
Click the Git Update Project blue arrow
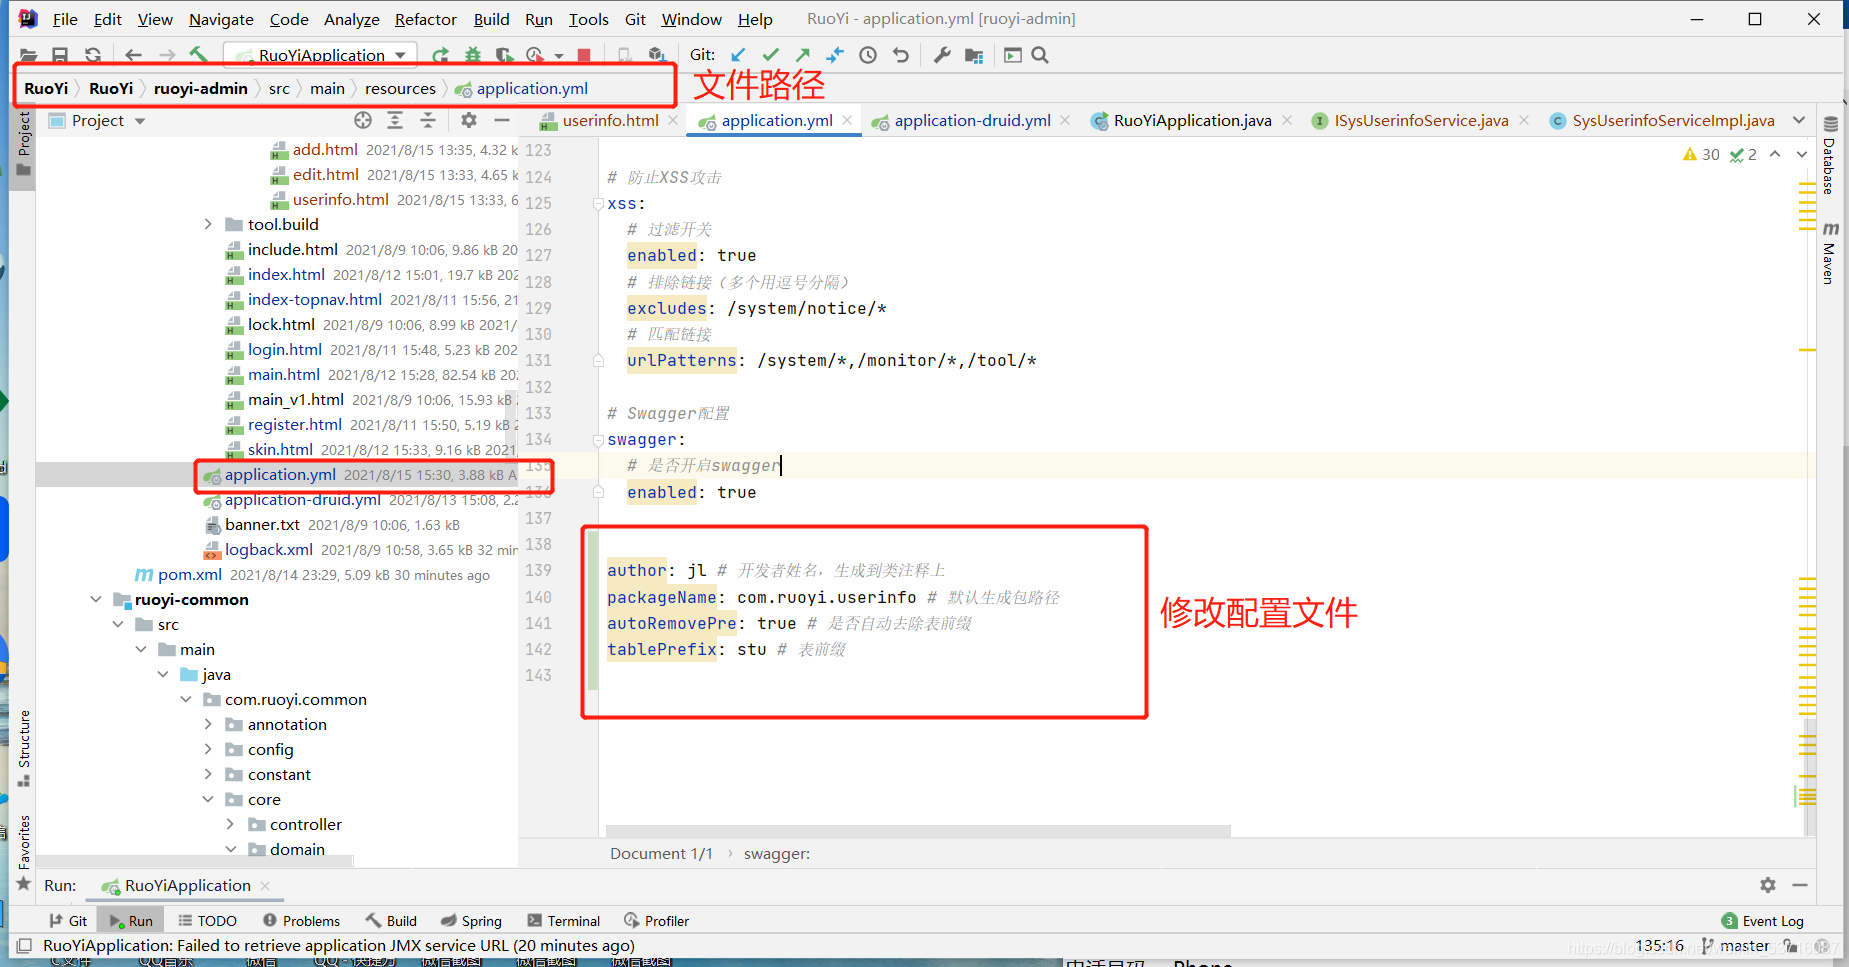pyautogui.click(x=738, y=55)
